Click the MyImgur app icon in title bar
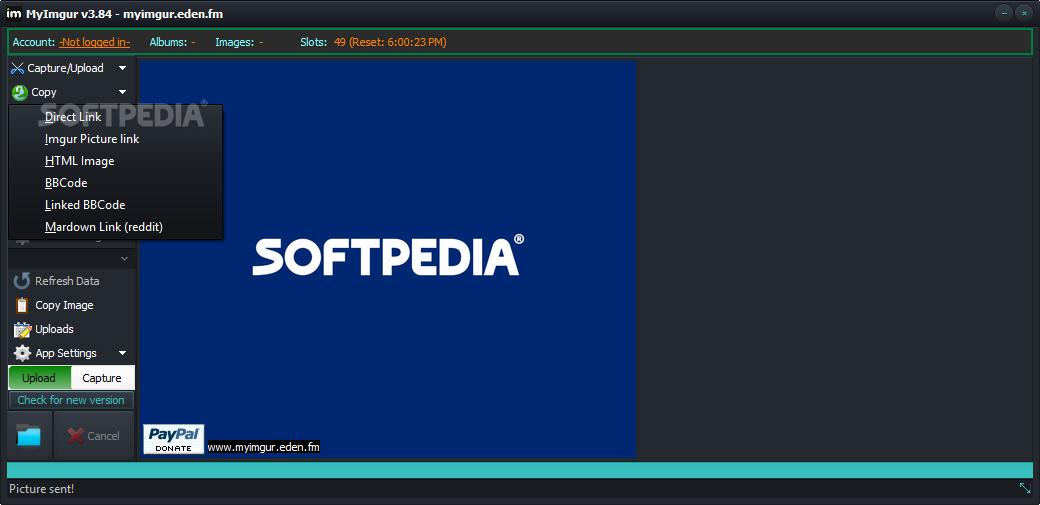1040x505 pixels. pyautogui.click(x=13, y=13)
